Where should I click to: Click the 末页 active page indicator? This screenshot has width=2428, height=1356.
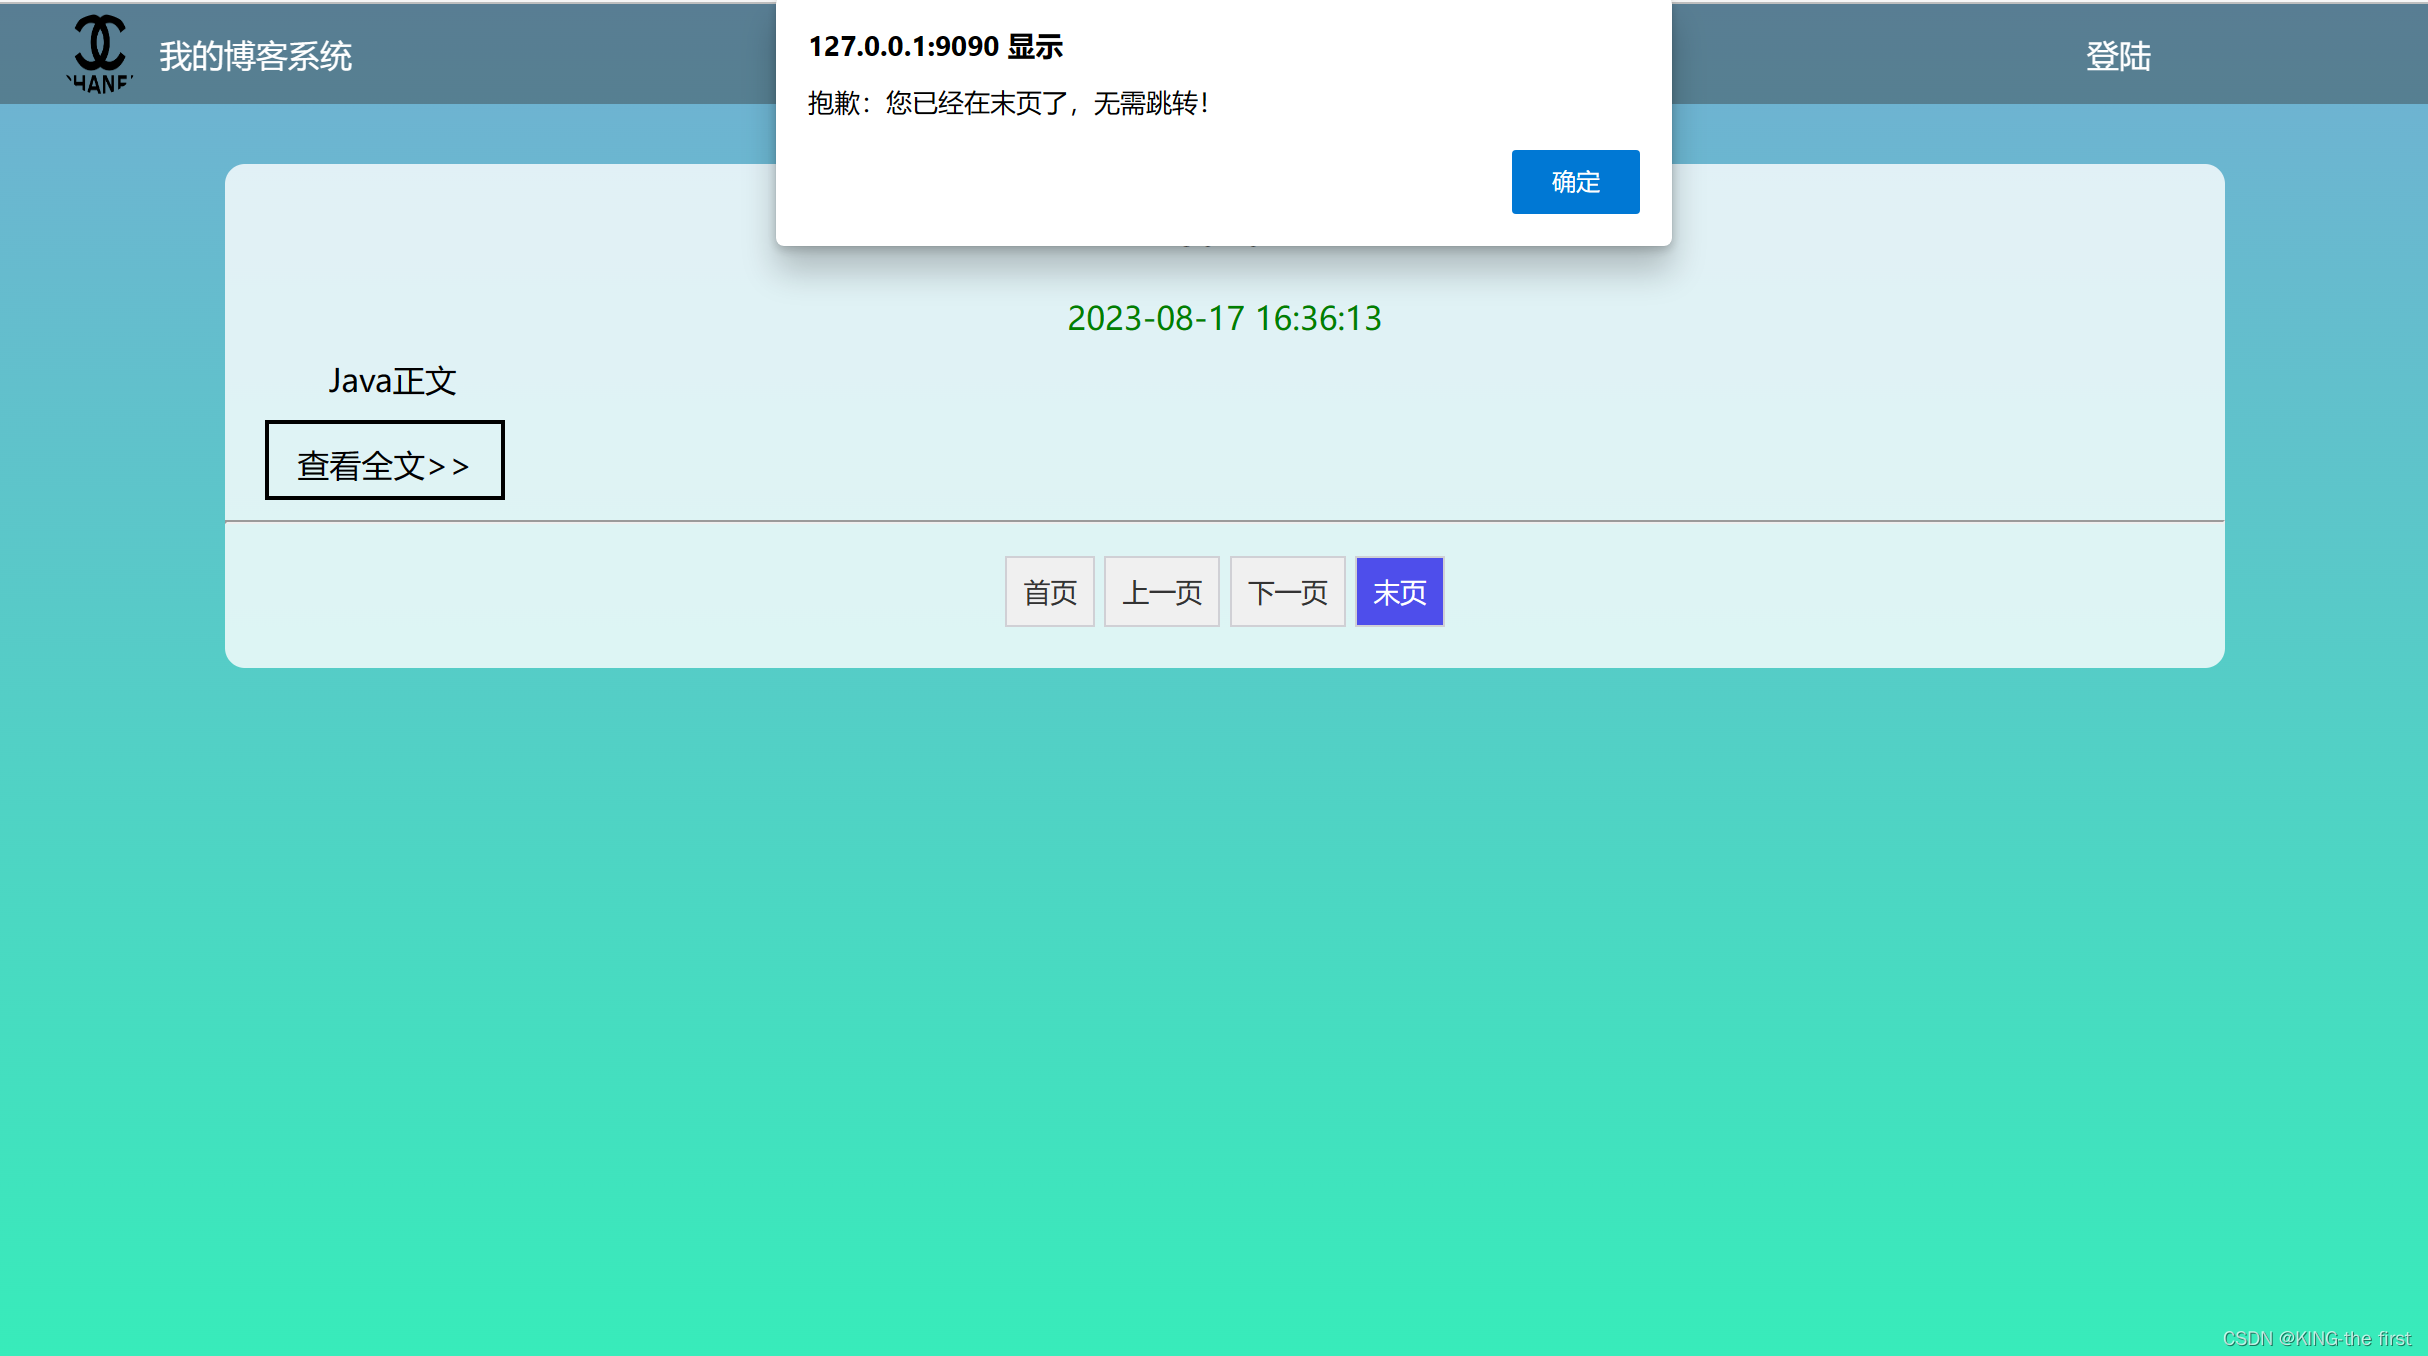pyautogui.click(x=1399, y=592)
